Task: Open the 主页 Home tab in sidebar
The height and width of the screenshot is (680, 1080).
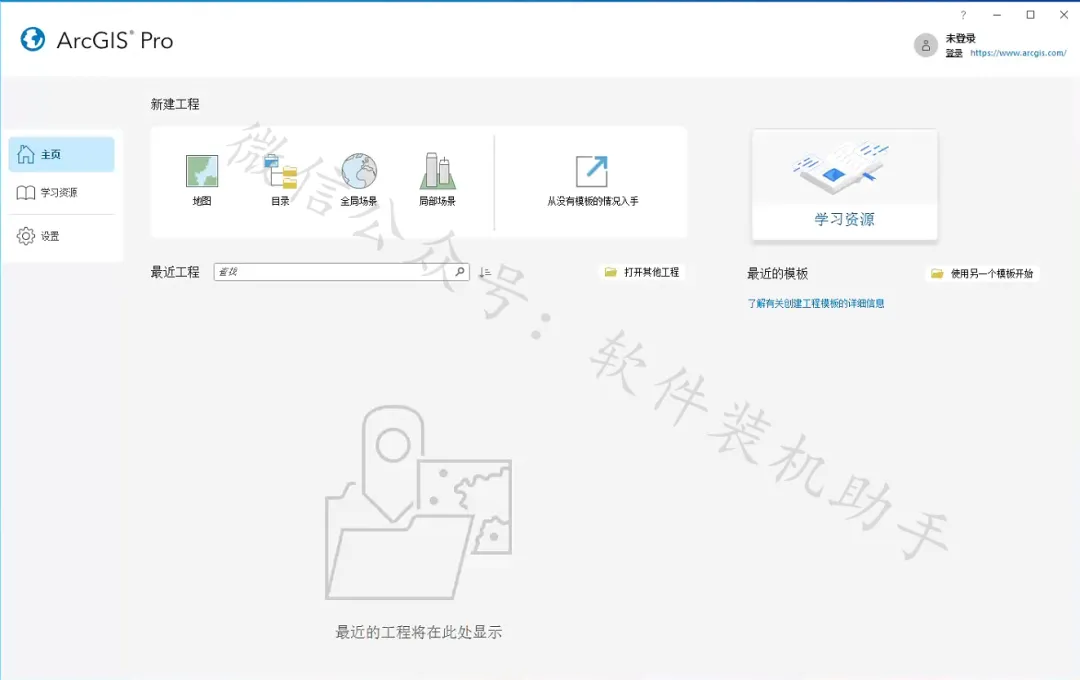Action: (61, 154)
